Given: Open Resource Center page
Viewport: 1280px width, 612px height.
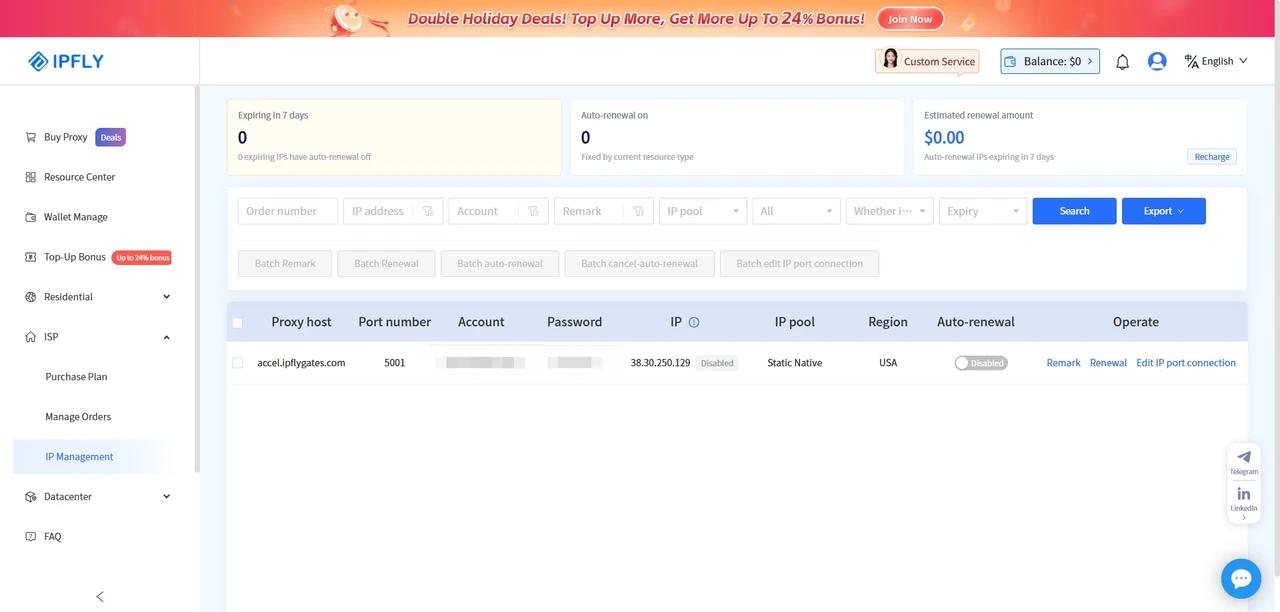Looking at the screenshot, I should click(79, 177).
